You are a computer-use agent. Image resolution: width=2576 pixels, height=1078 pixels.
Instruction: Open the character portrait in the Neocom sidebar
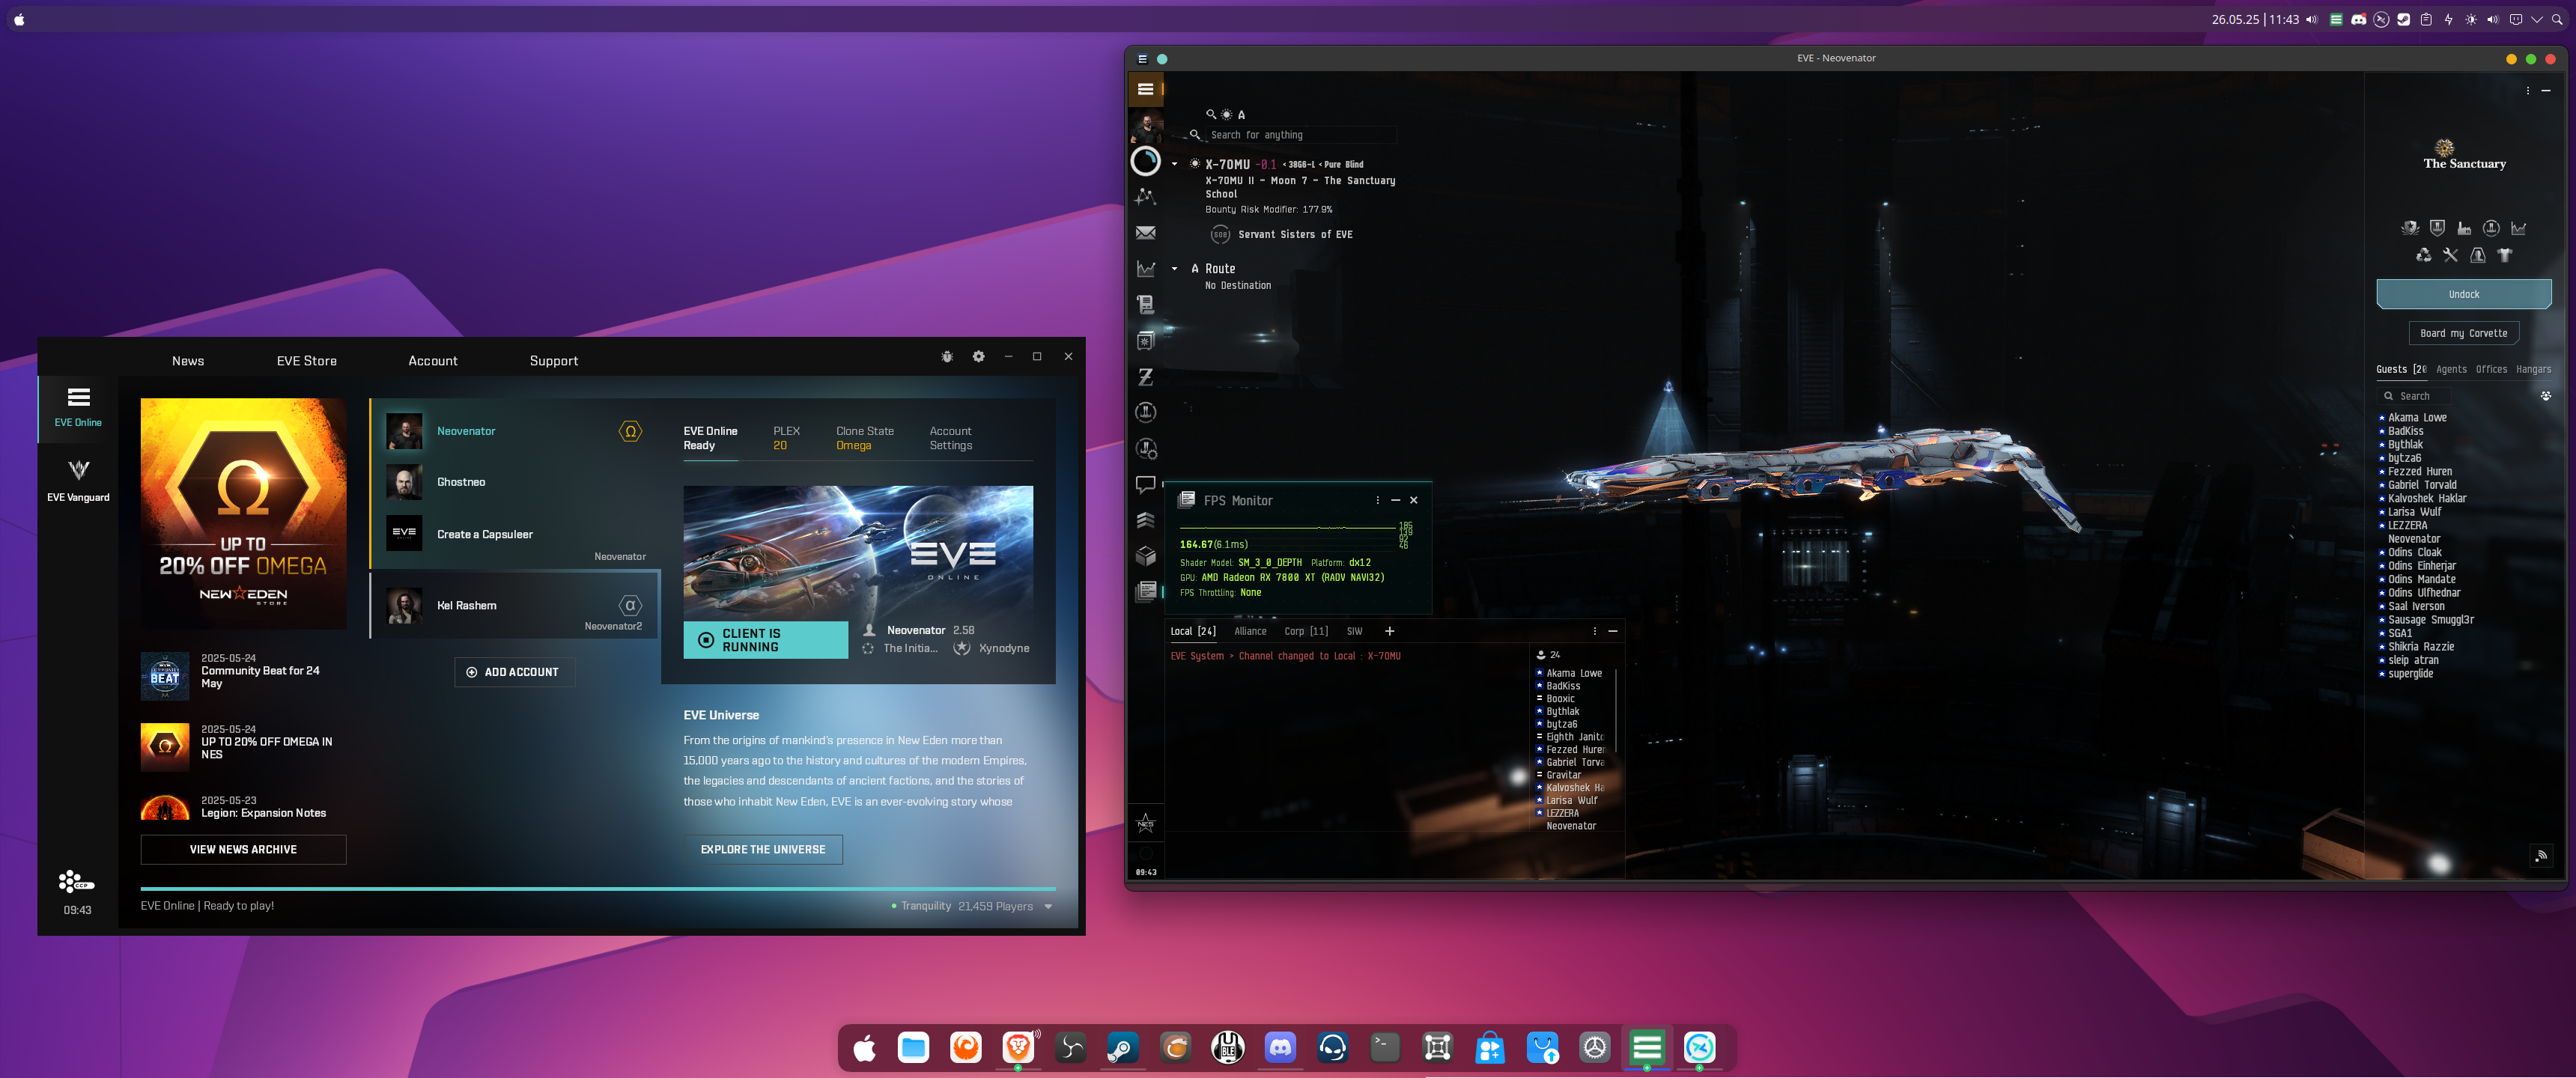pyautogui.click(x=1146, y=126)
